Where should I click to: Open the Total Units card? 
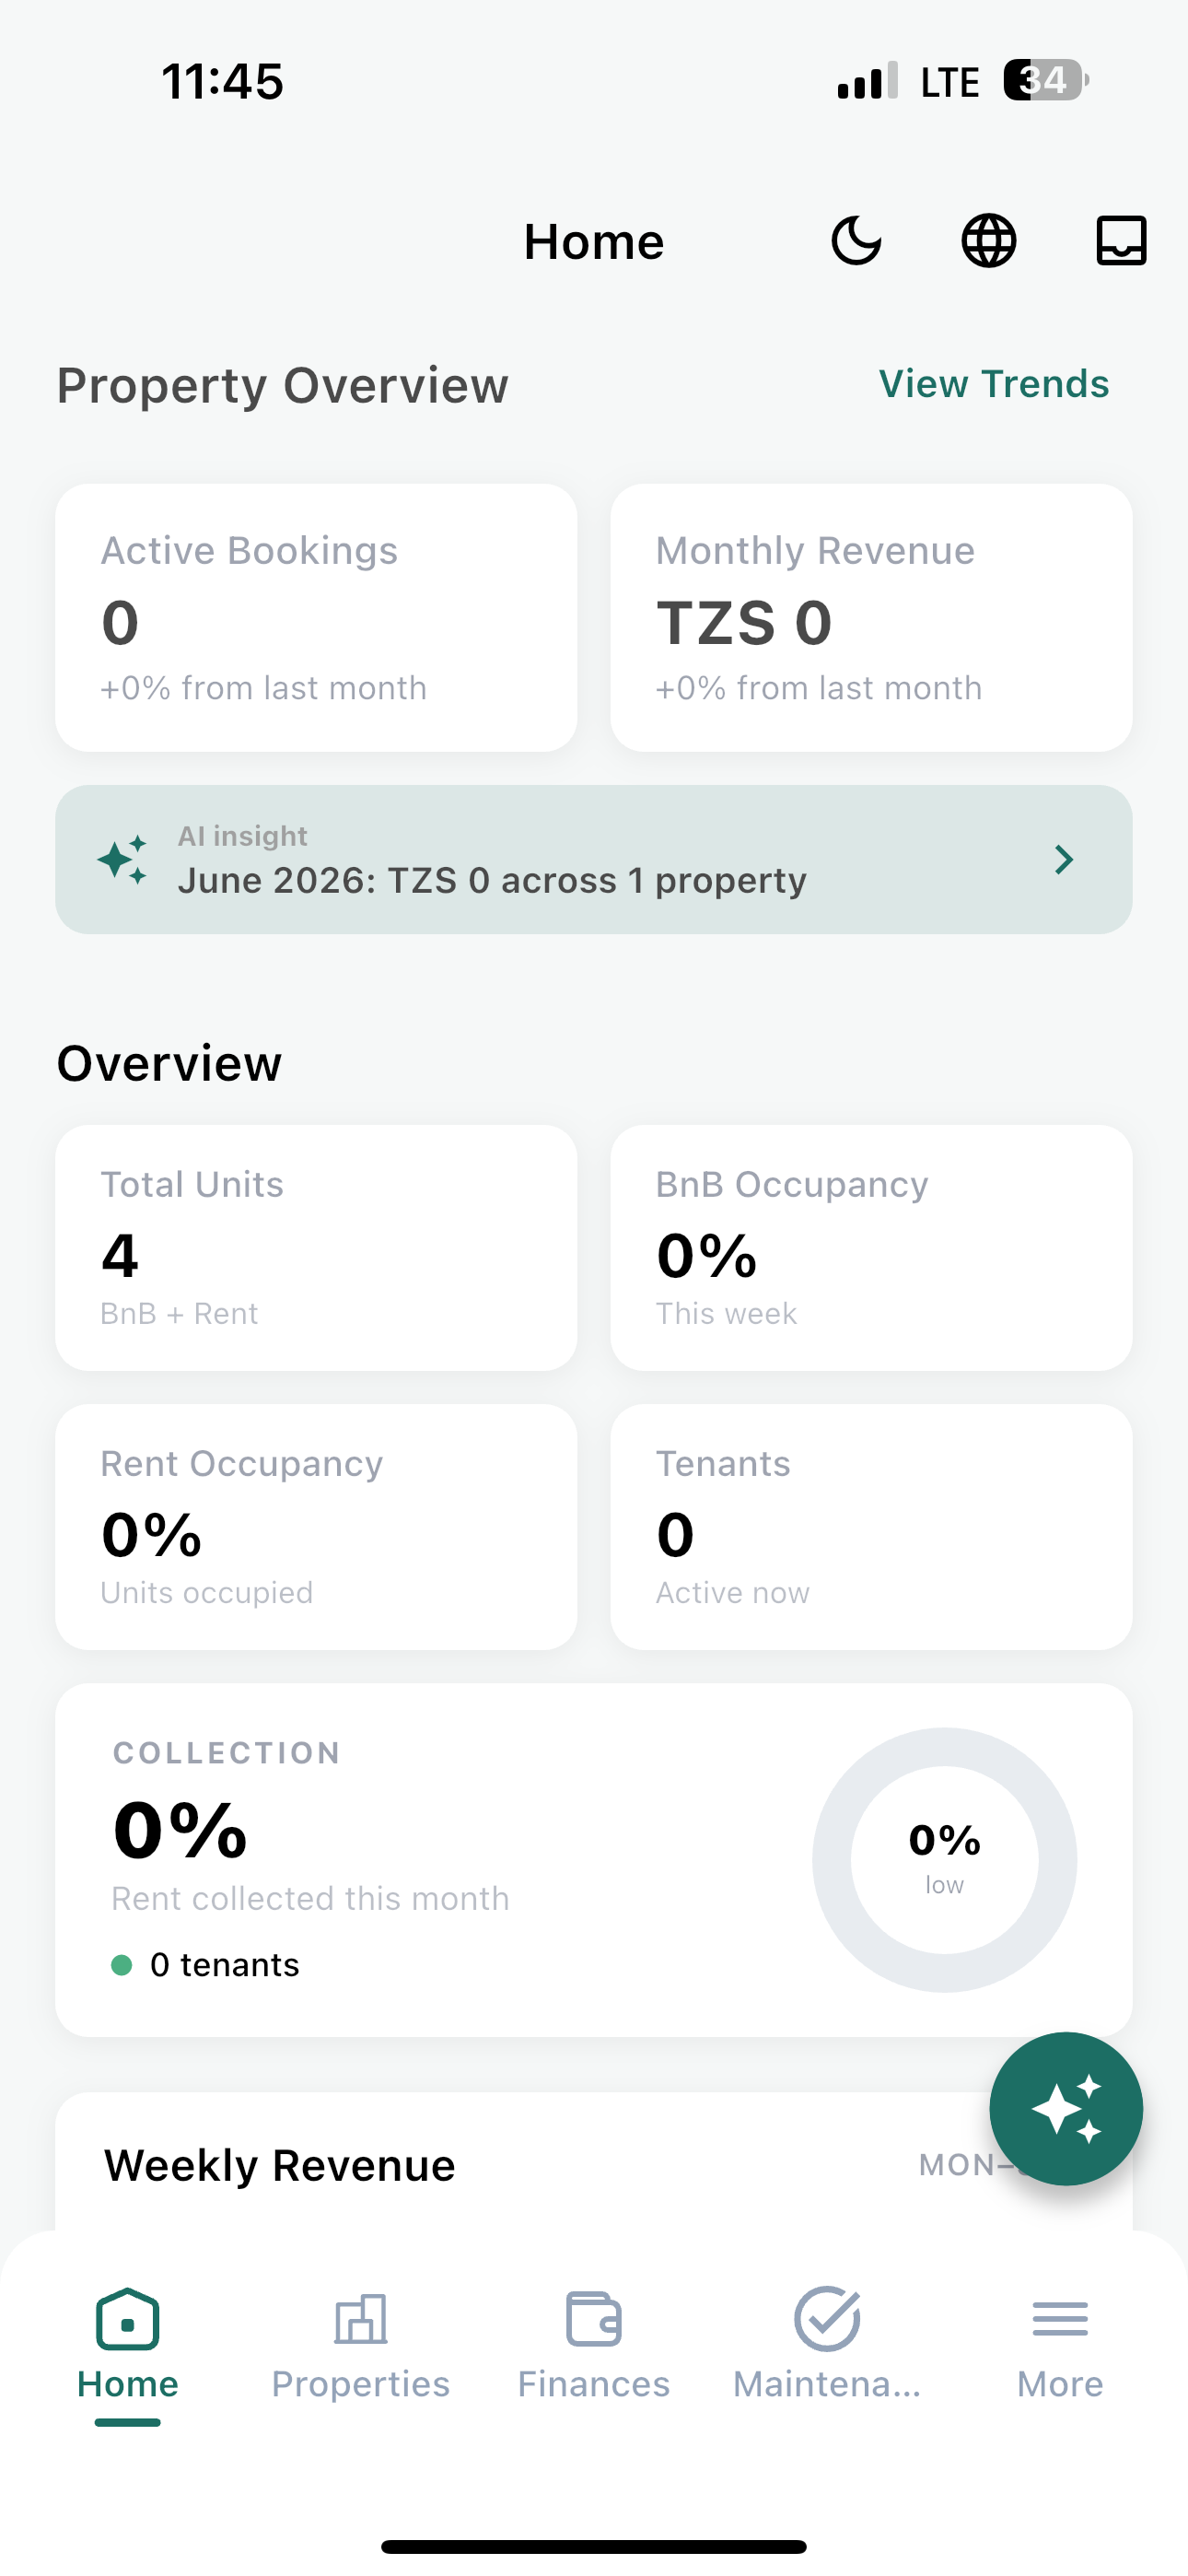pos(316,1248)
